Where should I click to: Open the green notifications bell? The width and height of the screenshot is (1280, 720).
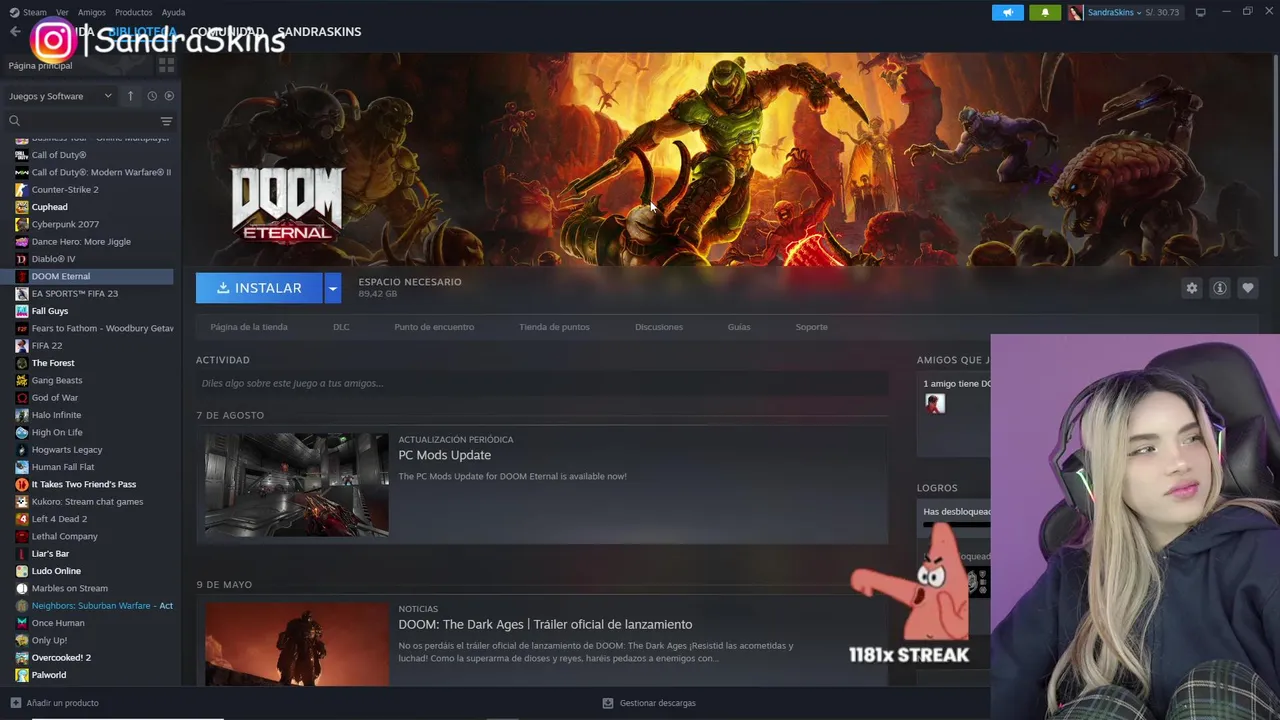[x=1045, y=12]
